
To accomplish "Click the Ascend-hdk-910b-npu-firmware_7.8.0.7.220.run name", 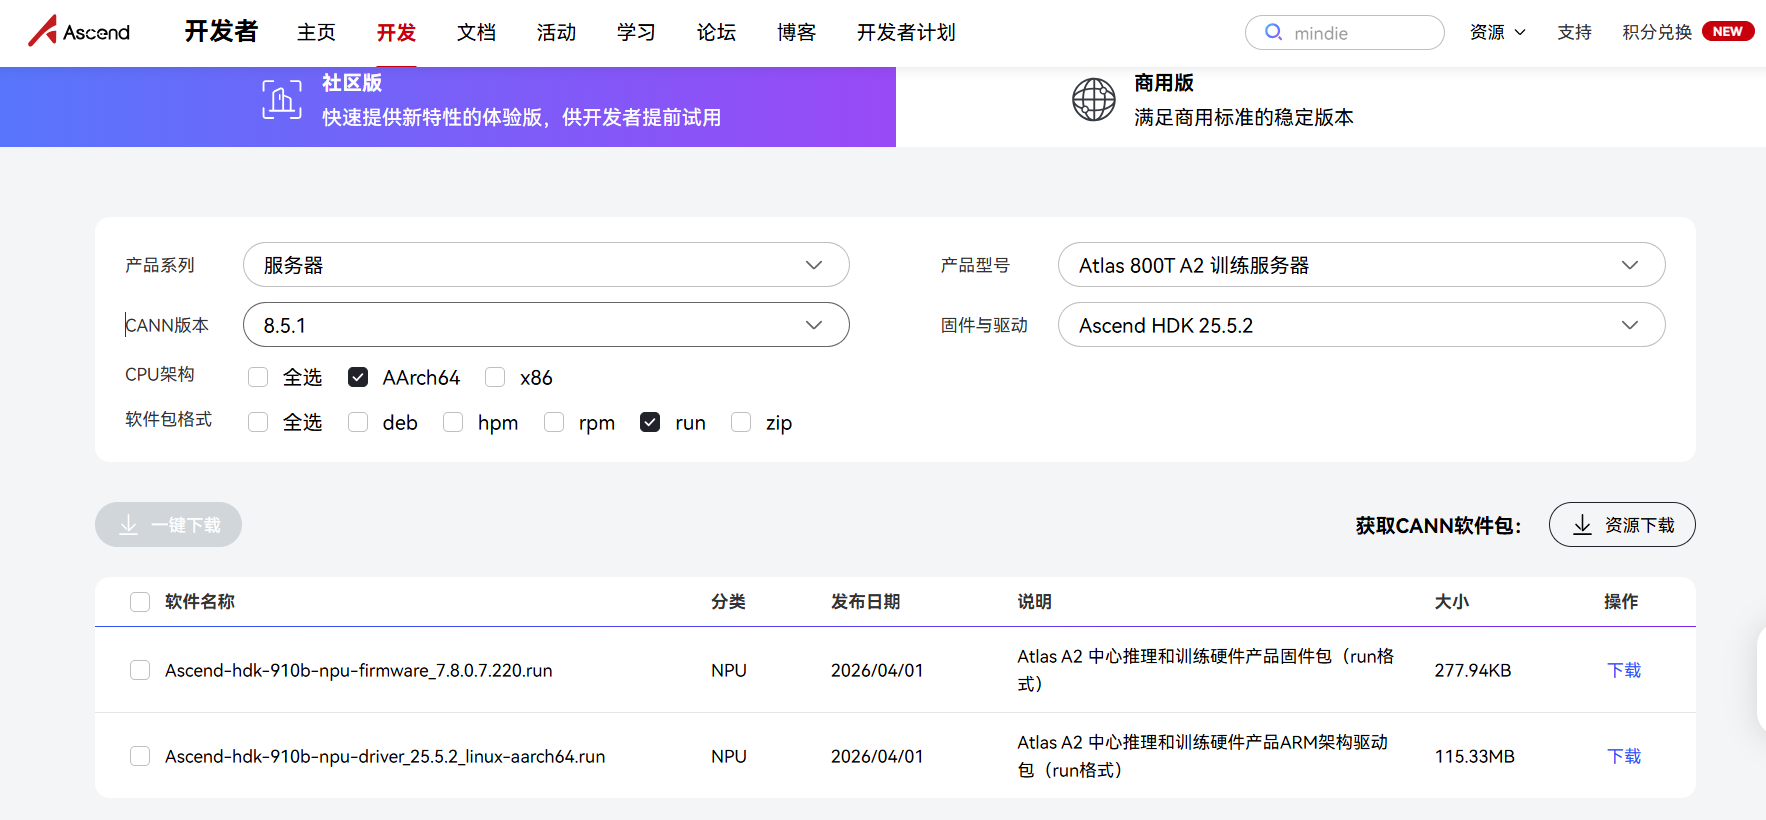I will [359, 670].
